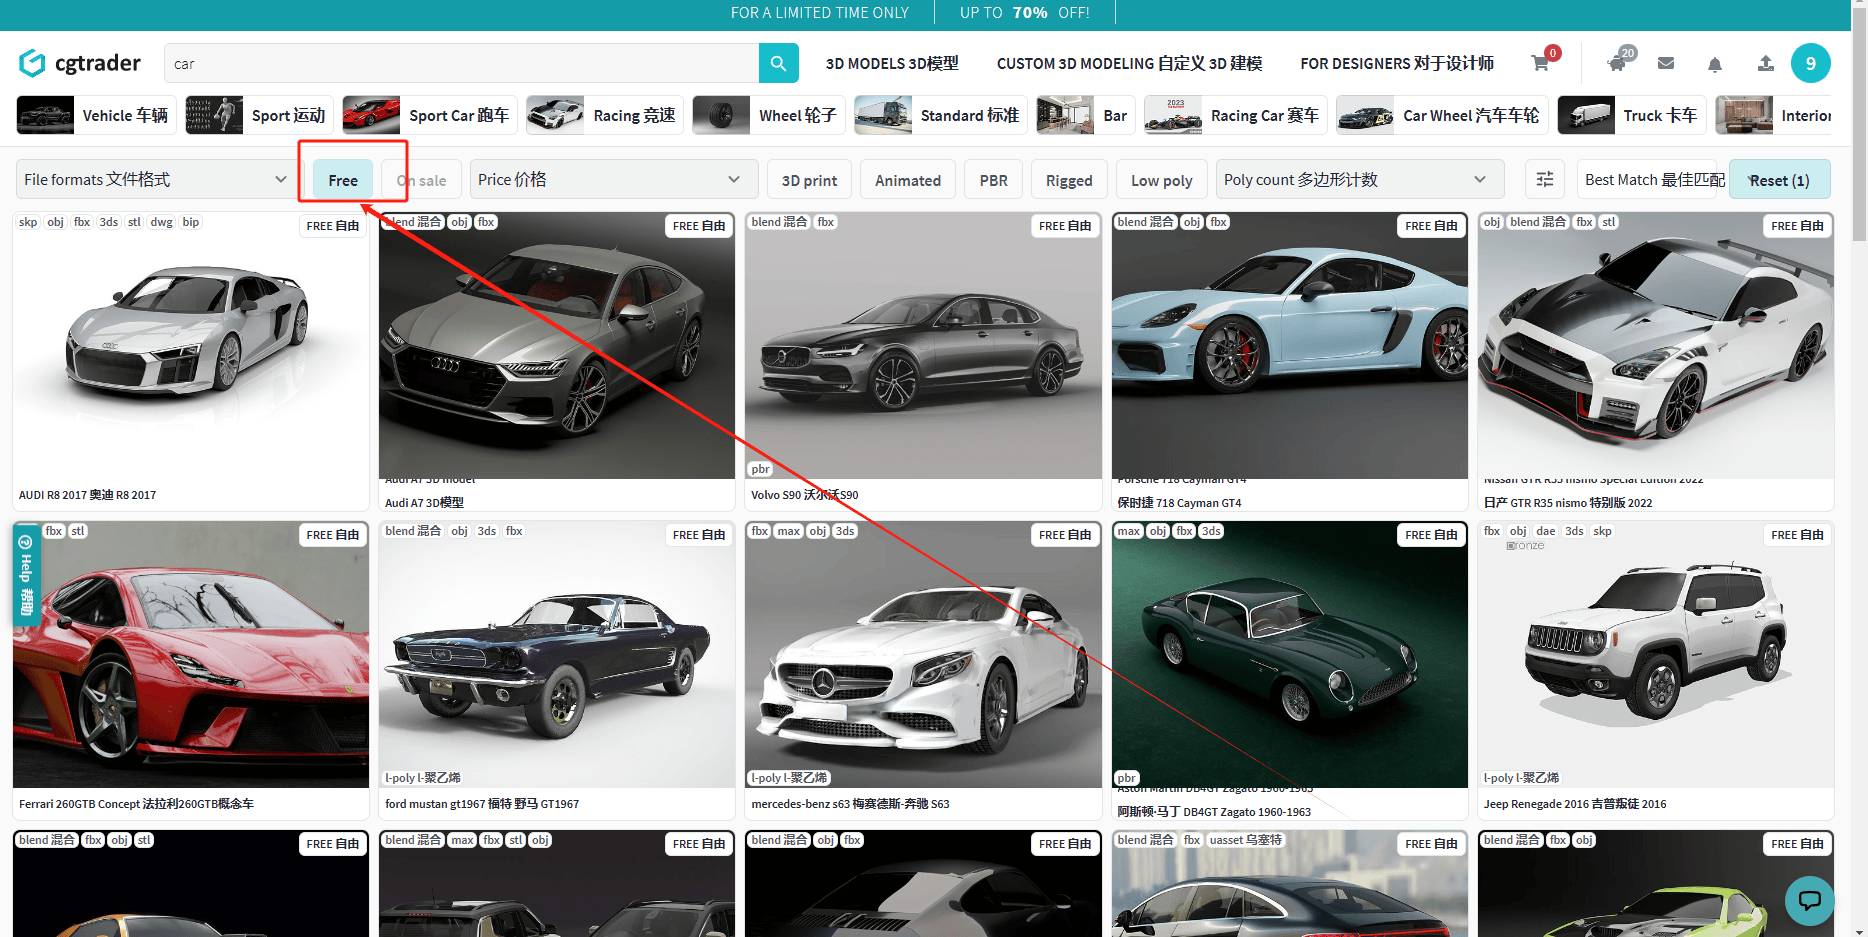The width and height of the screenshot is (1868, 937).
Task: Click the upload model icon
Action: click(x=1765, y=63)
